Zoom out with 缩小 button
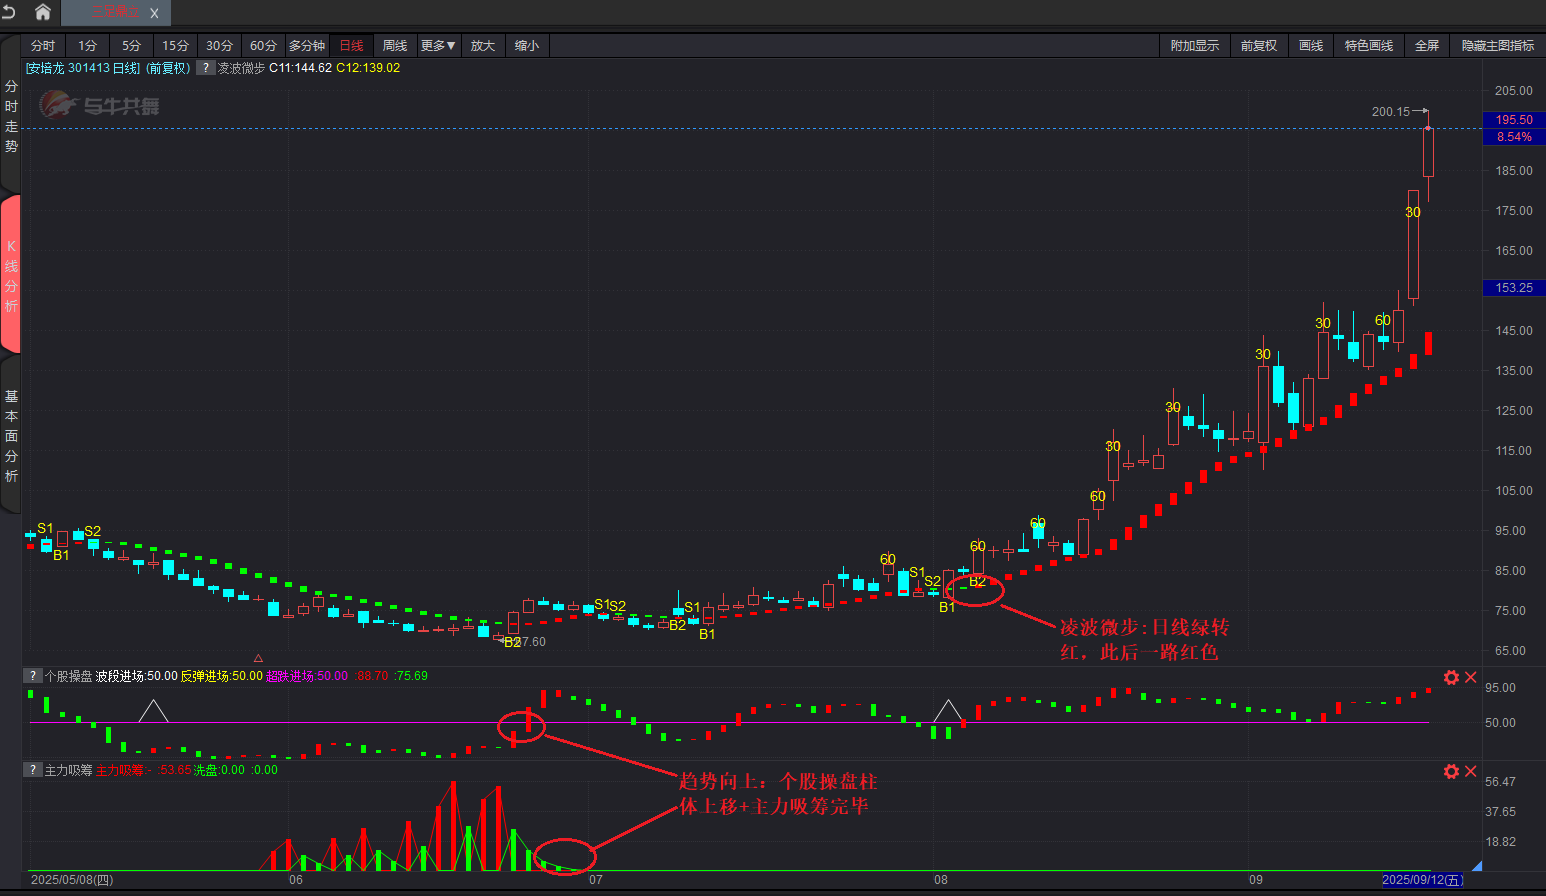Image resolution: width=1546 pixels, height=896 pixels. click(x=527, y=46)
